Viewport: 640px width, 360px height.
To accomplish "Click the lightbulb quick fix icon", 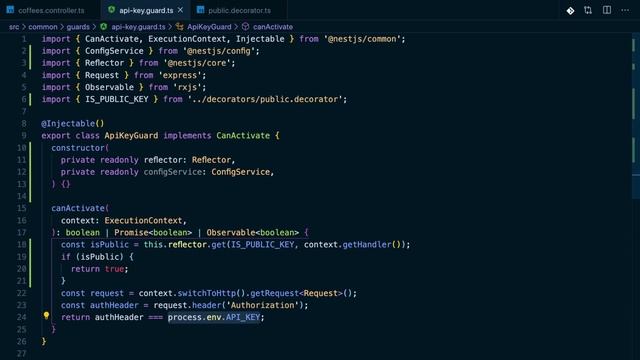I will pos(46,316).
